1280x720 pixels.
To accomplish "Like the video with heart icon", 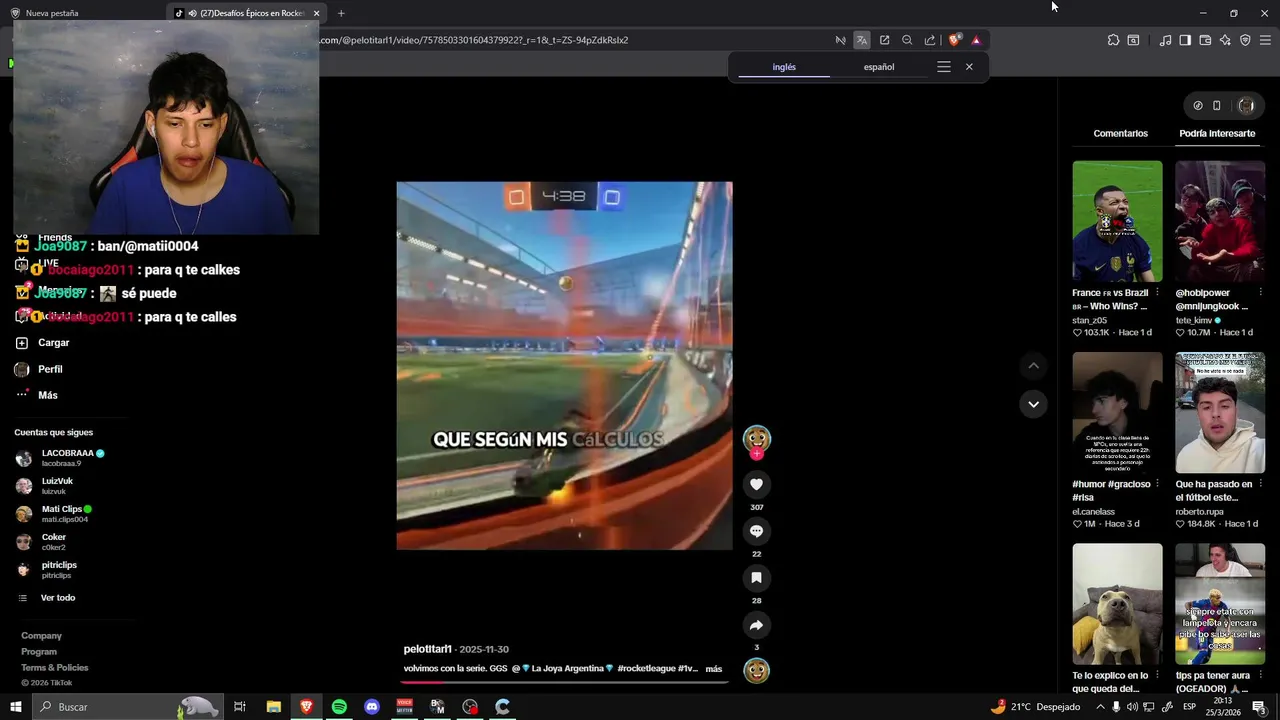I will [x=756, y=484].
